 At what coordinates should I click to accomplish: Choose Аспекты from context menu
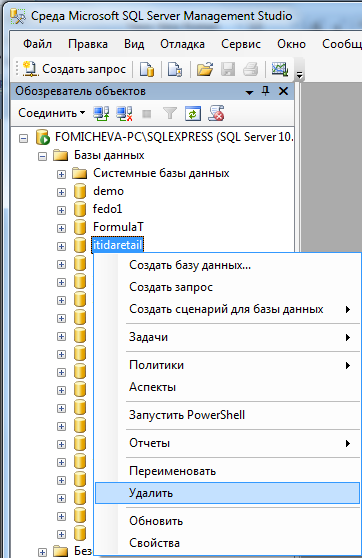[227, 387]
